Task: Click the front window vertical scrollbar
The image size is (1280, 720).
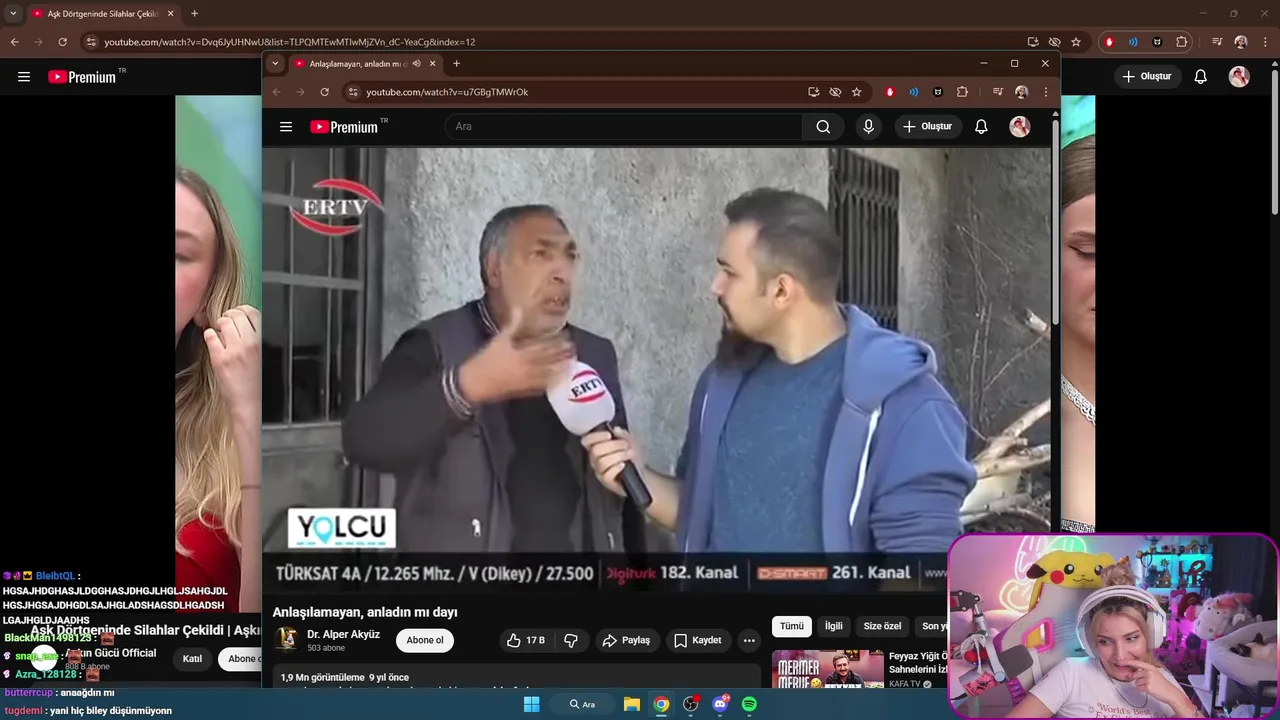Action: pyautogui.click(x=1055, y=220)
